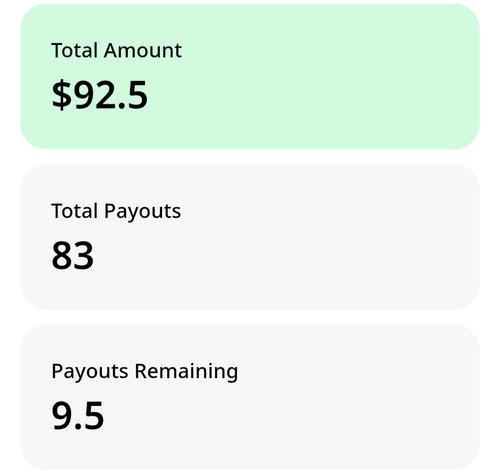Select the Total Amount label
Image resolution: width=500 pixels, height=475 pixels.
tap(117, 51)
